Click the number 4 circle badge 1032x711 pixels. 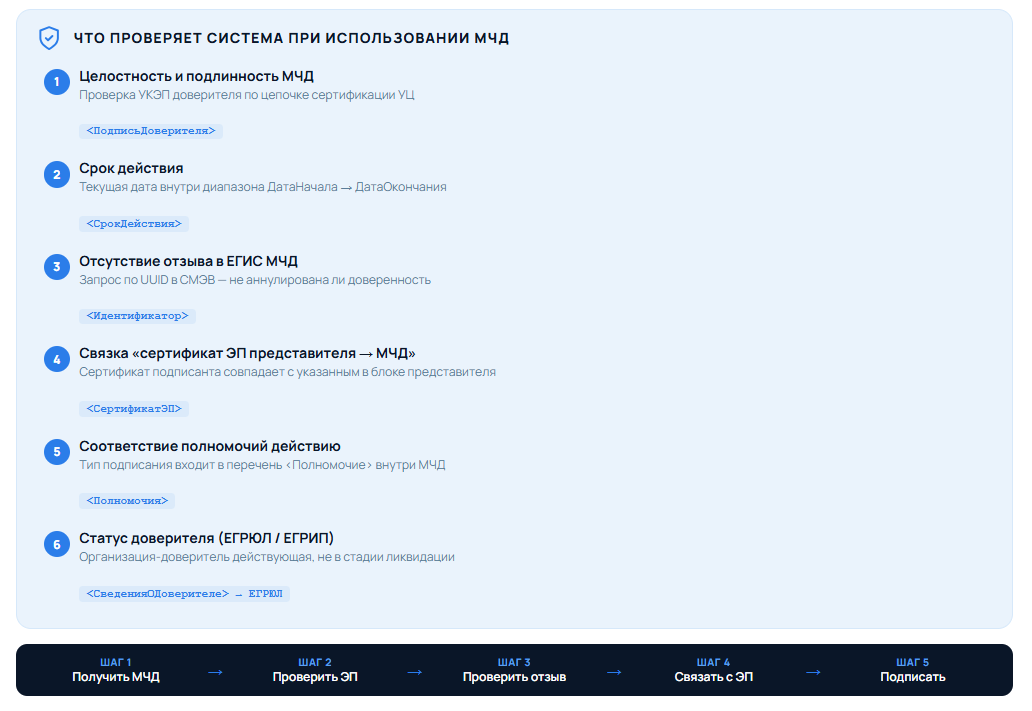click(x=57, y=359)
